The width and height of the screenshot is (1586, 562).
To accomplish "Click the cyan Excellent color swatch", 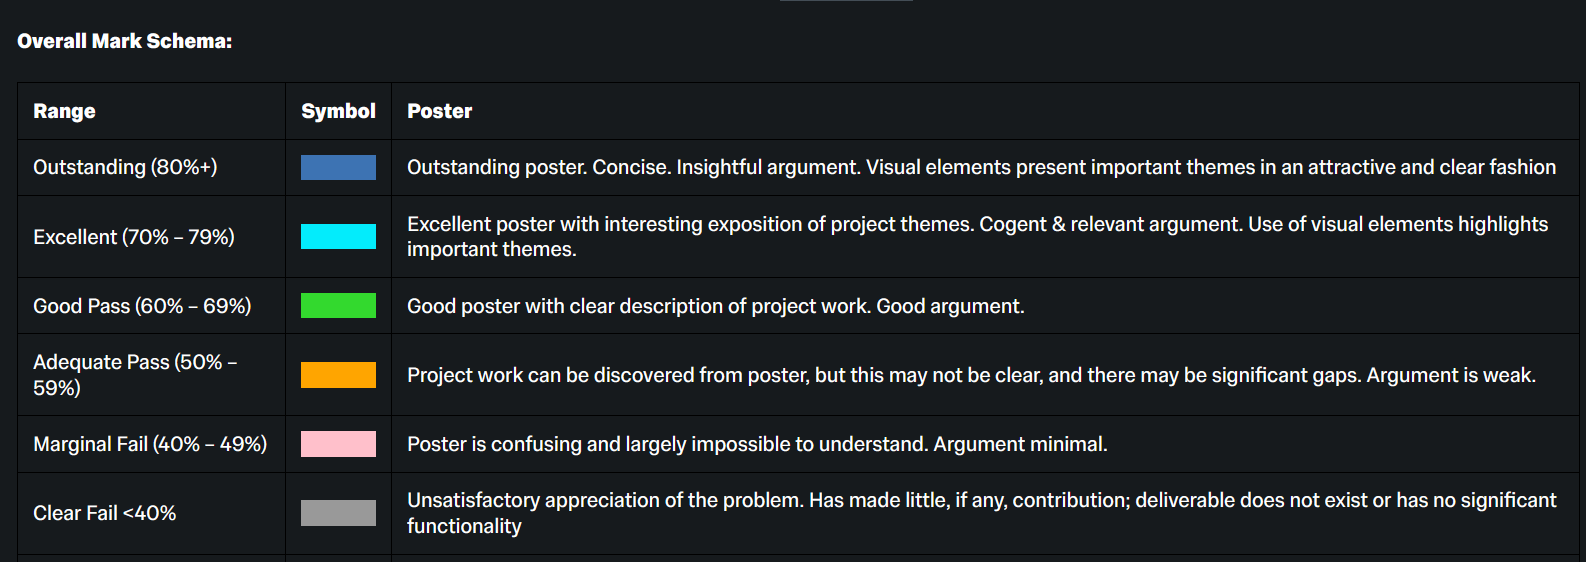I will (338, 236).
